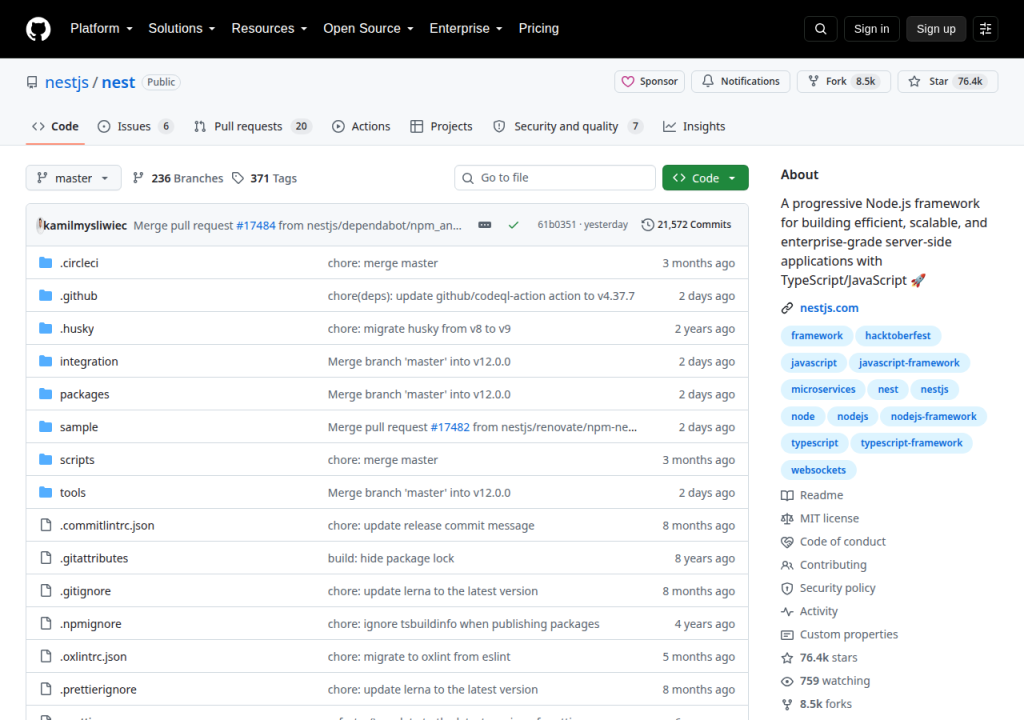Click the .circleci folder icon
This screenshot has width=1024, height=720.
[x=45, y=263]
